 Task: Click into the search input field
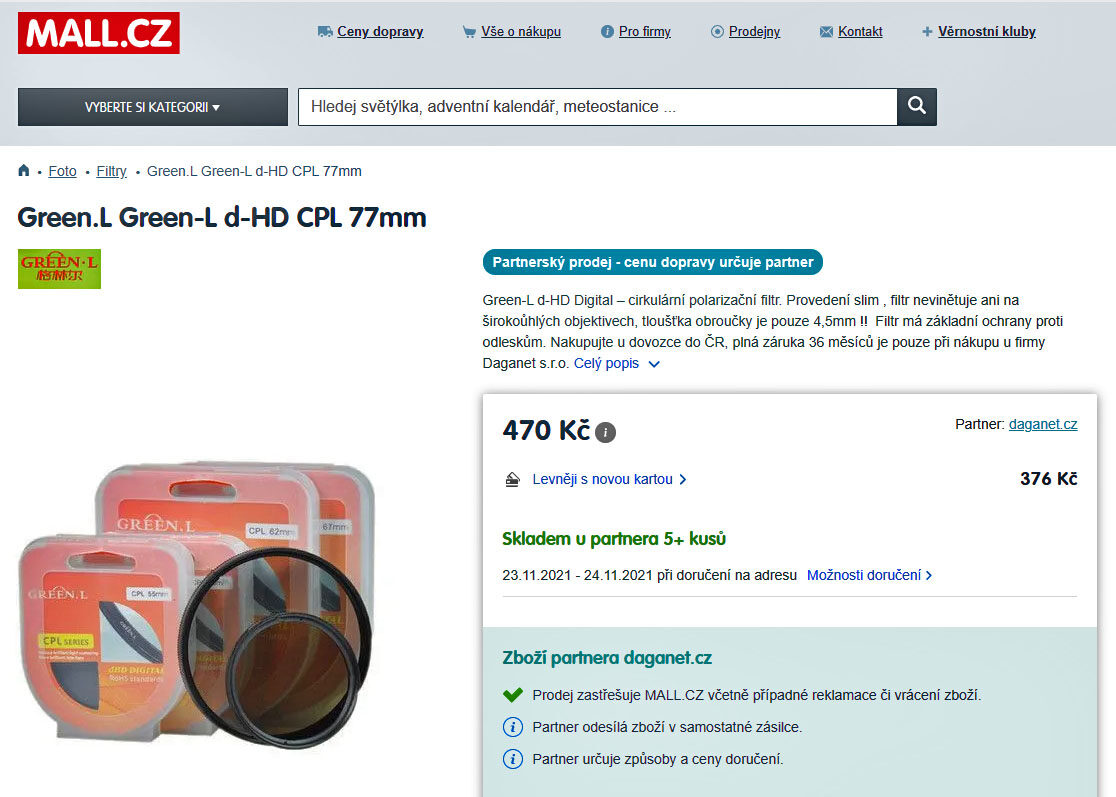click(598, 107)
